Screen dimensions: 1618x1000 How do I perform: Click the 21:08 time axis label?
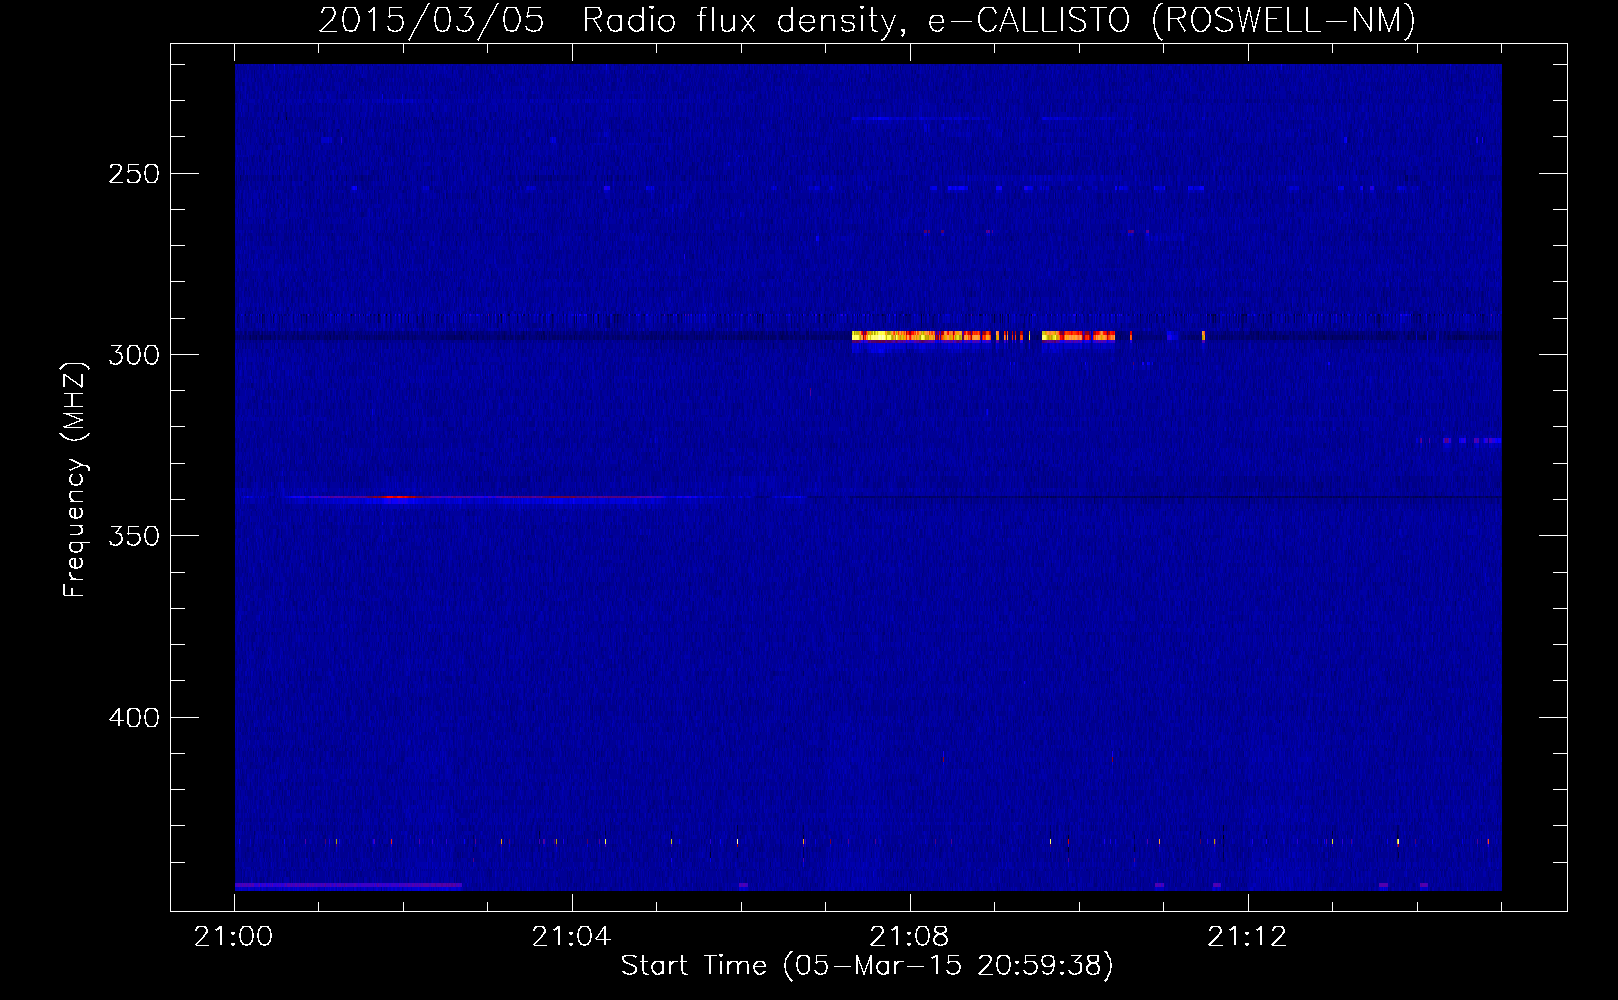point(909,937)
